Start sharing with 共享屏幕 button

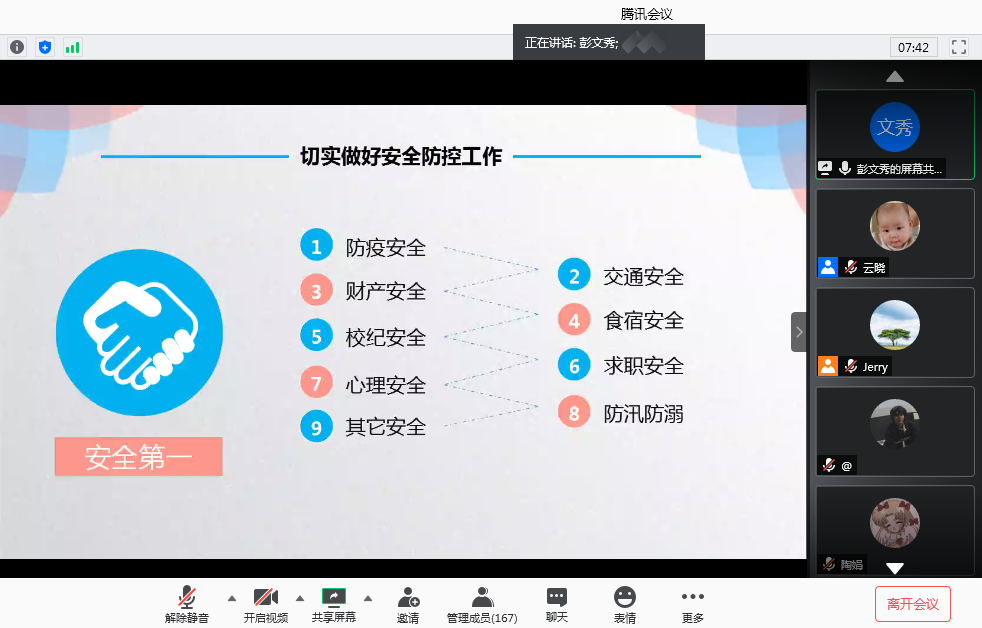[333, 604]
